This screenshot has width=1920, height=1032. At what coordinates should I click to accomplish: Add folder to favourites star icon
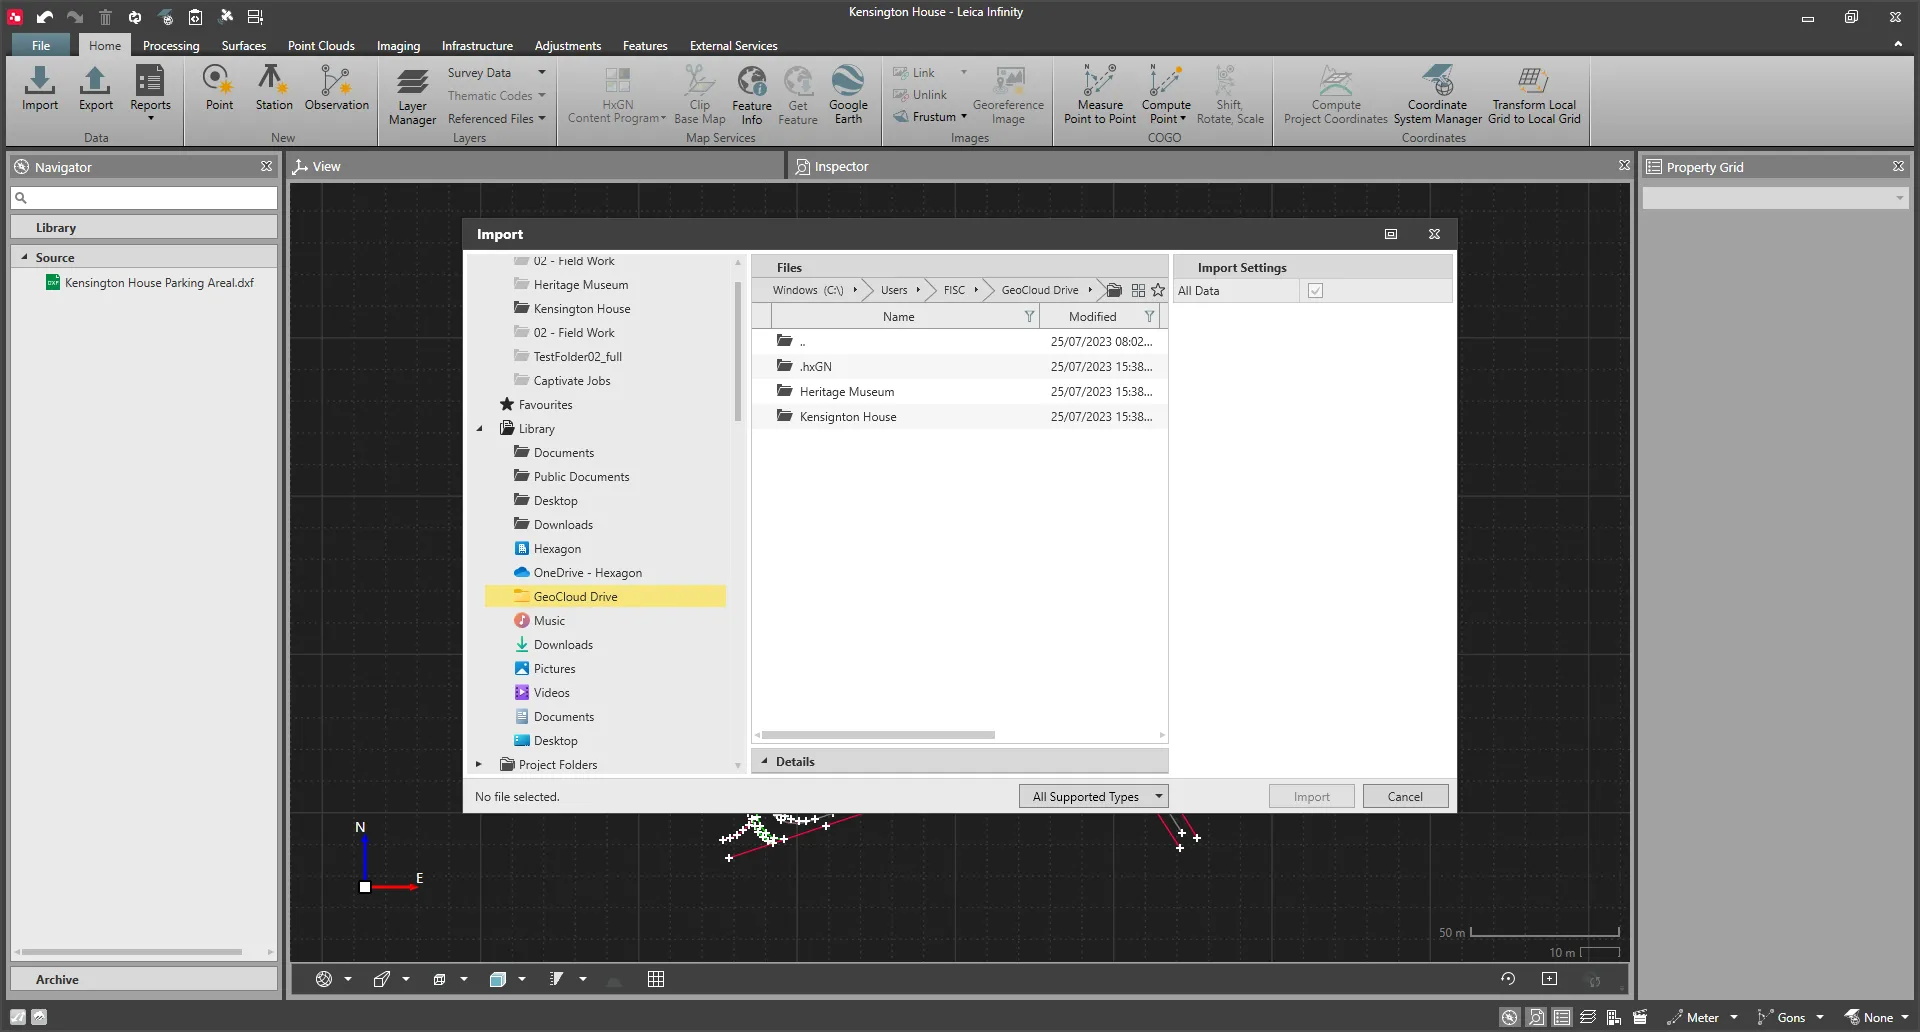coord(1158,291)
